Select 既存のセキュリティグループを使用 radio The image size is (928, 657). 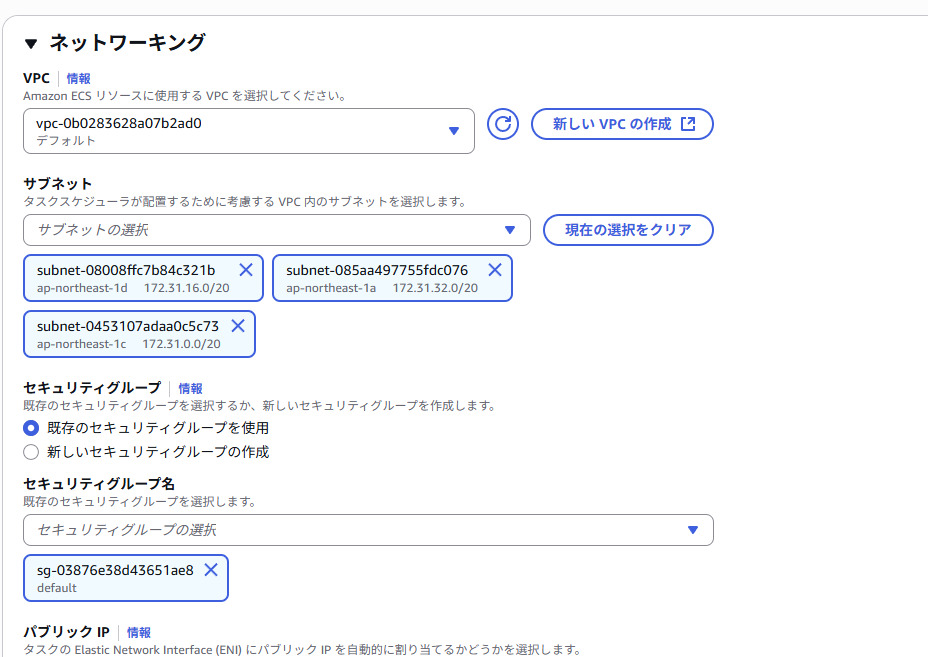(31, 427)
